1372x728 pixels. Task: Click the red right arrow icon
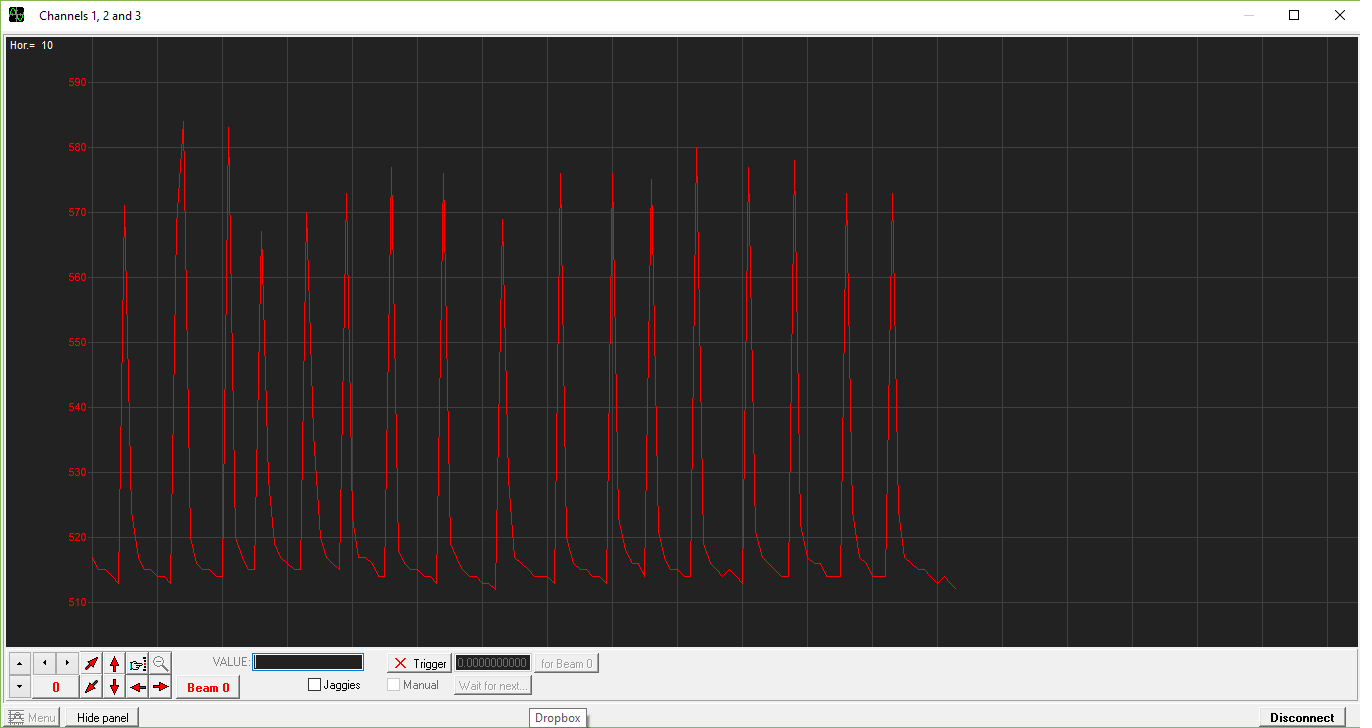pyautogui.click(x=161, y=687)
